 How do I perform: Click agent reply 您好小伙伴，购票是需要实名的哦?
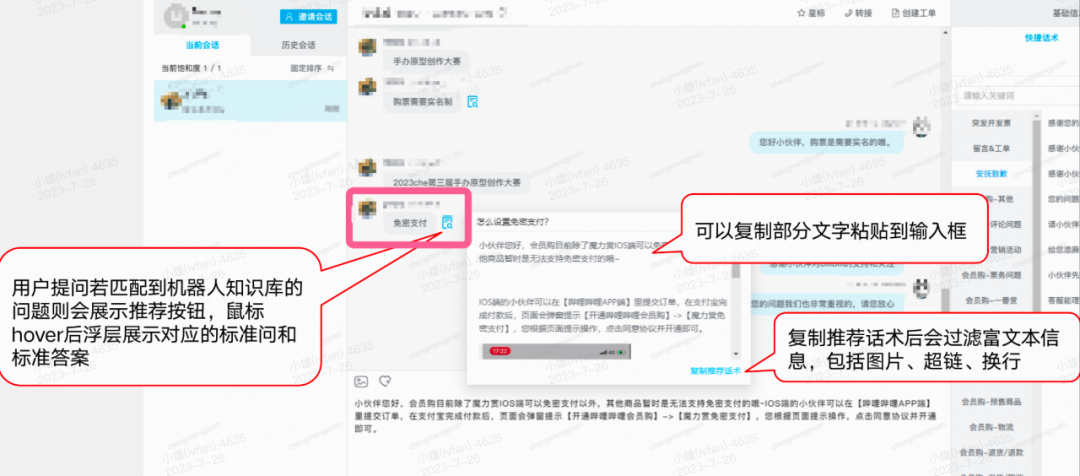(827, 143)
